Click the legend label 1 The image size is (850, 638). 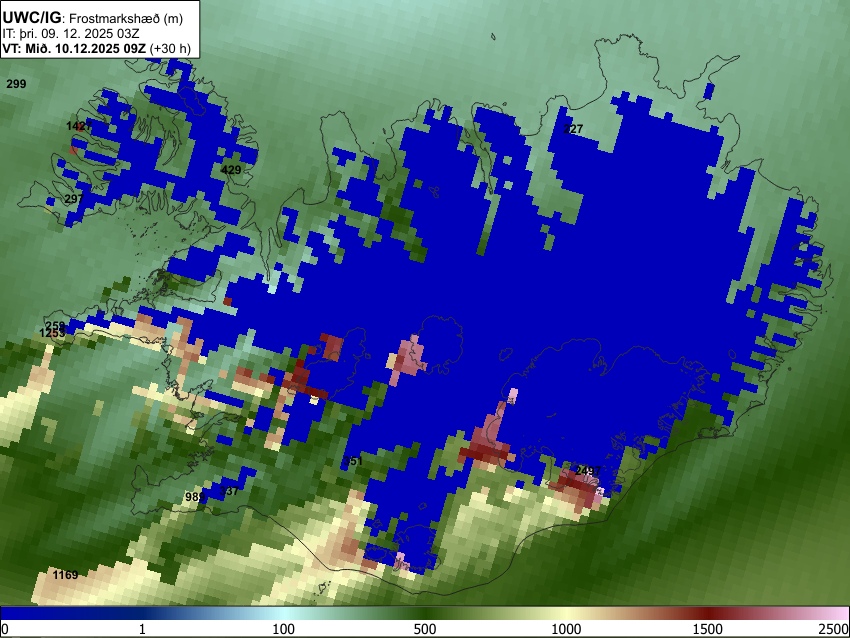click(142, 629)
